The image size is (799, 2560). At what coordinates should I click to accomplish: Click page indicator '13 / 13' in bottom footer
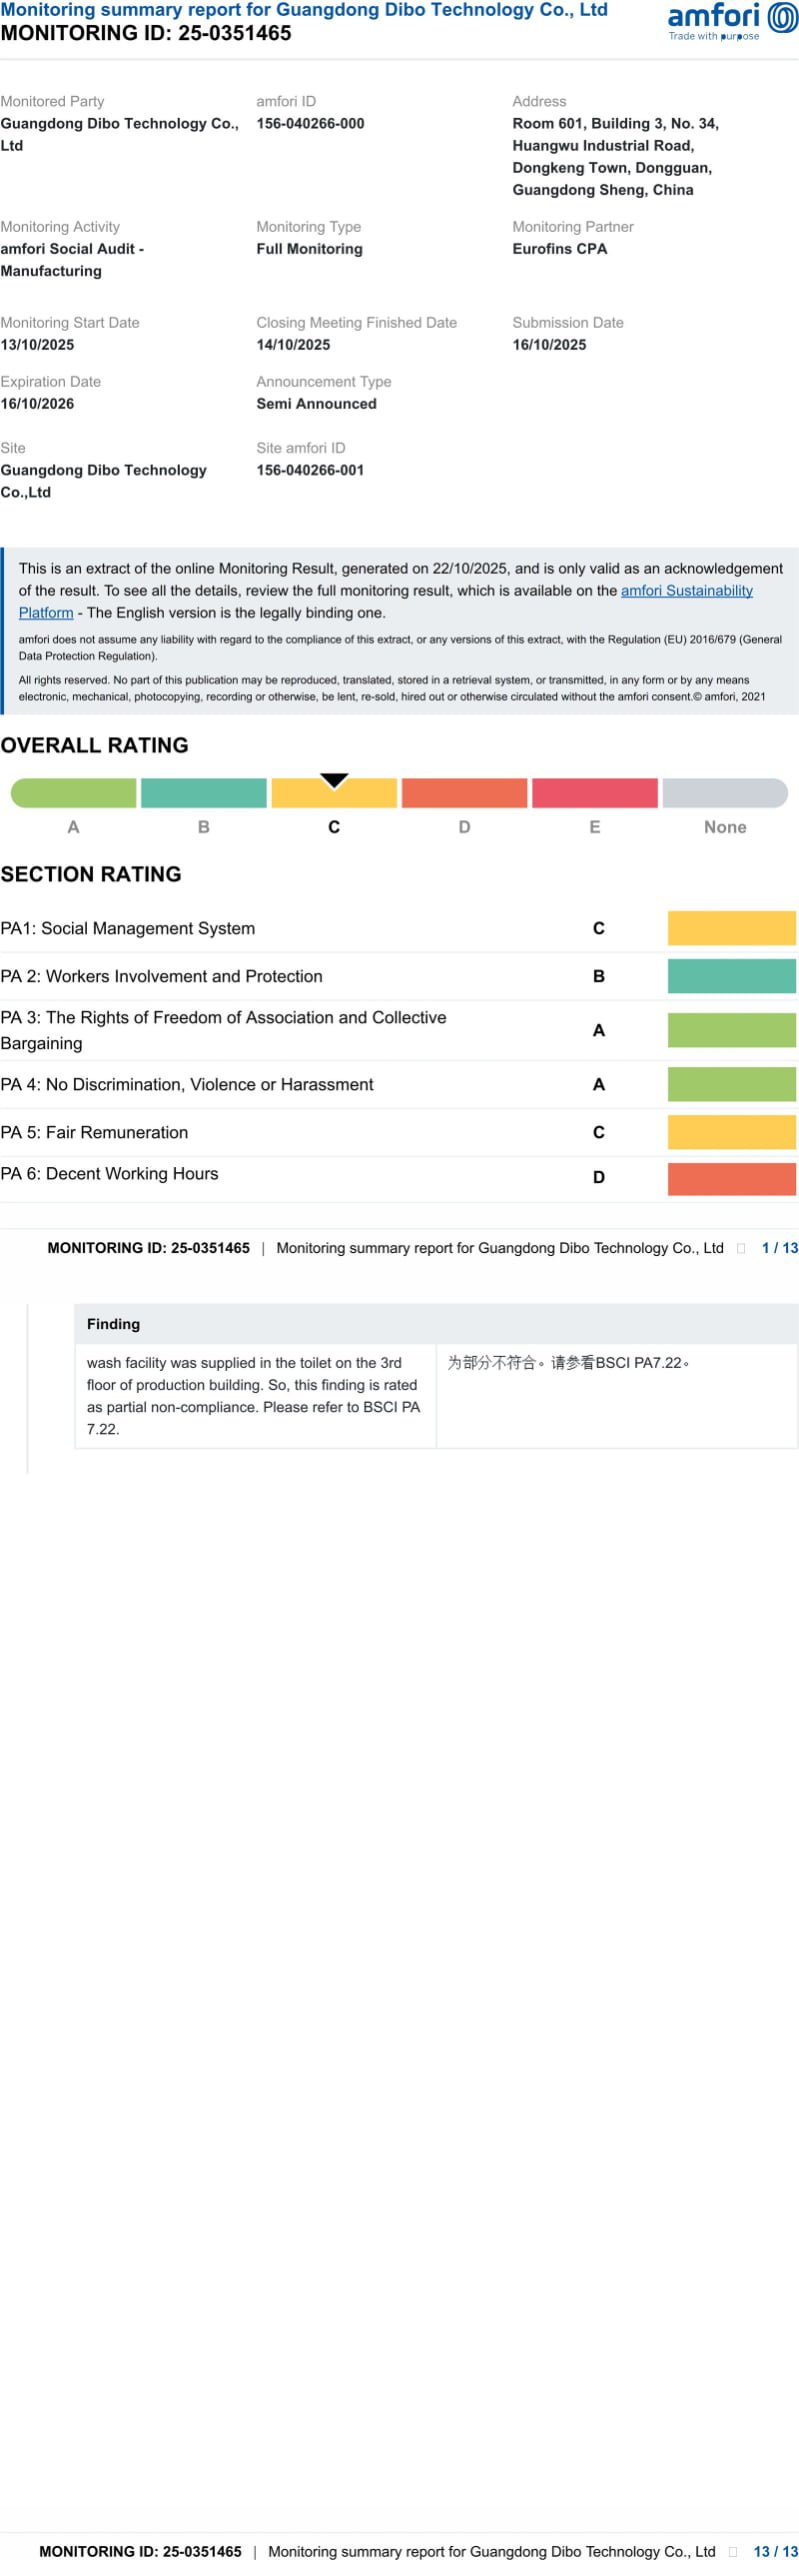point(776,2551)
